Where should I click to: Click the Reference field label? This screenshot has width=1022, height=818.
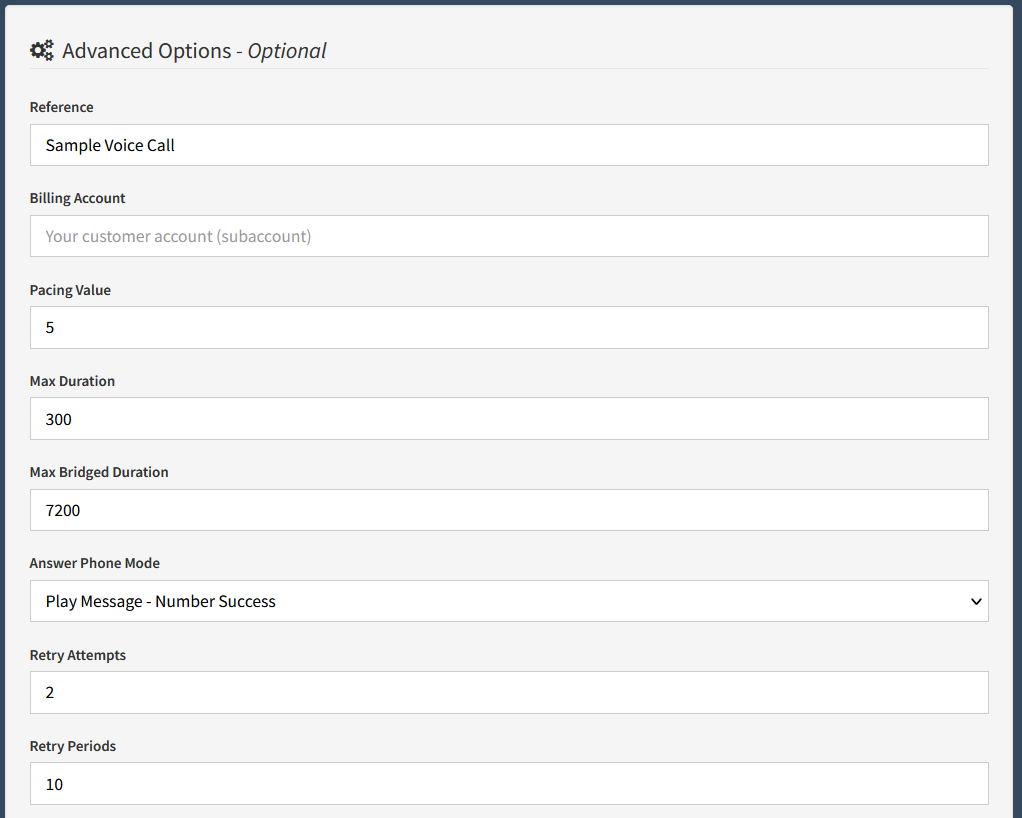(61, 107)
